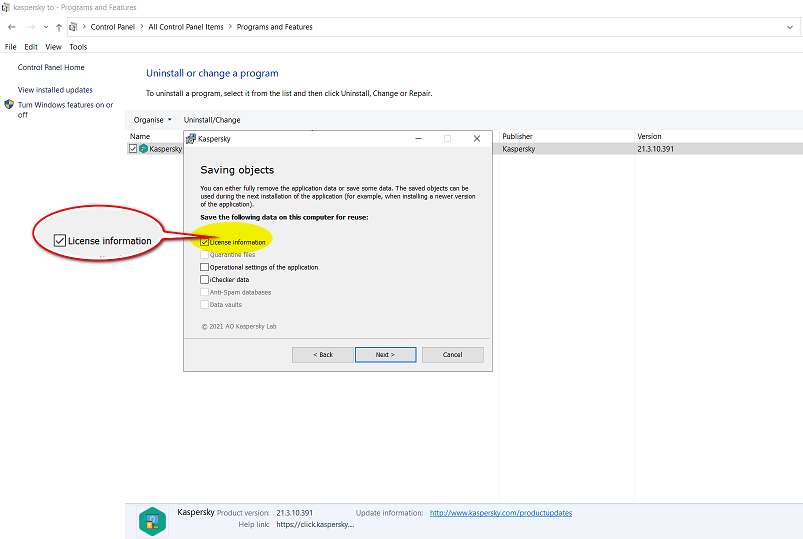Select version 21.3.10.391 cell in list

point(656,149)
